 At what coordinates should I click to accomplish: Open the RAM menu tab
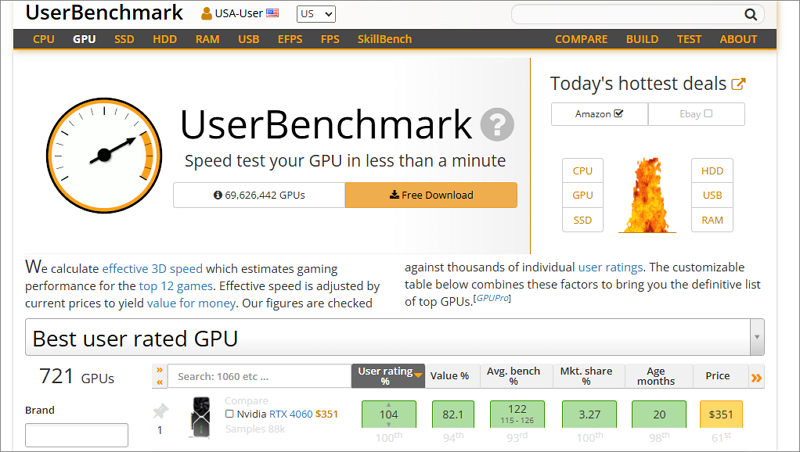(207, 39)
